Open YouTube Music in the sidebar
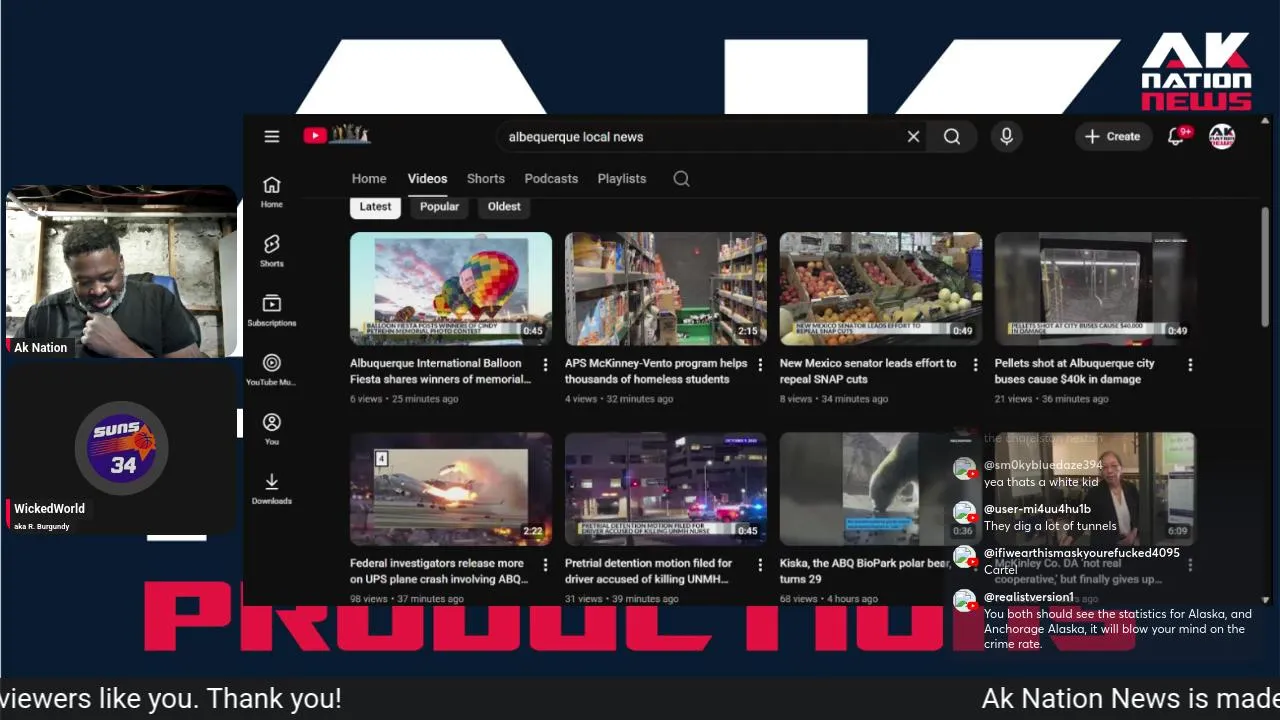The image size is (1280, 720). click(272, 369)
